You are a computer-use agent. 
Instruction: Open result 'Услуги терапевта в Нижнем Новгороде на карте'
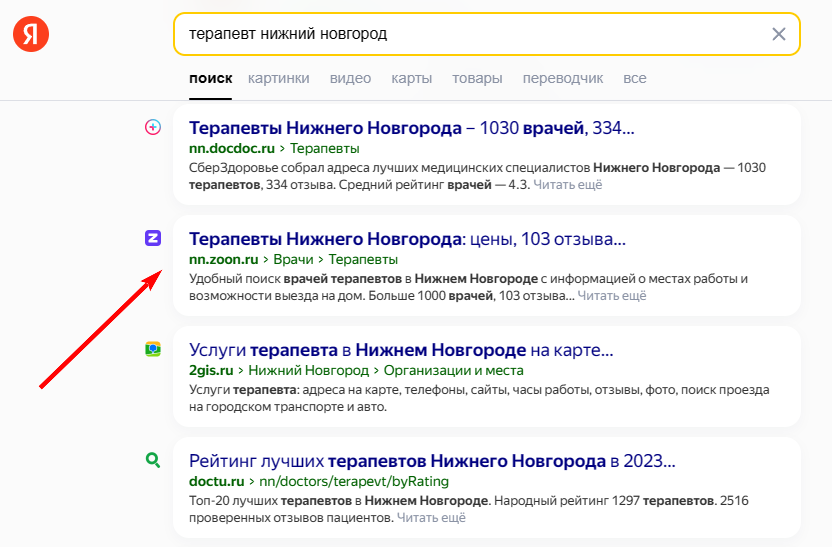pyautogui.click(x=401, y=350)
